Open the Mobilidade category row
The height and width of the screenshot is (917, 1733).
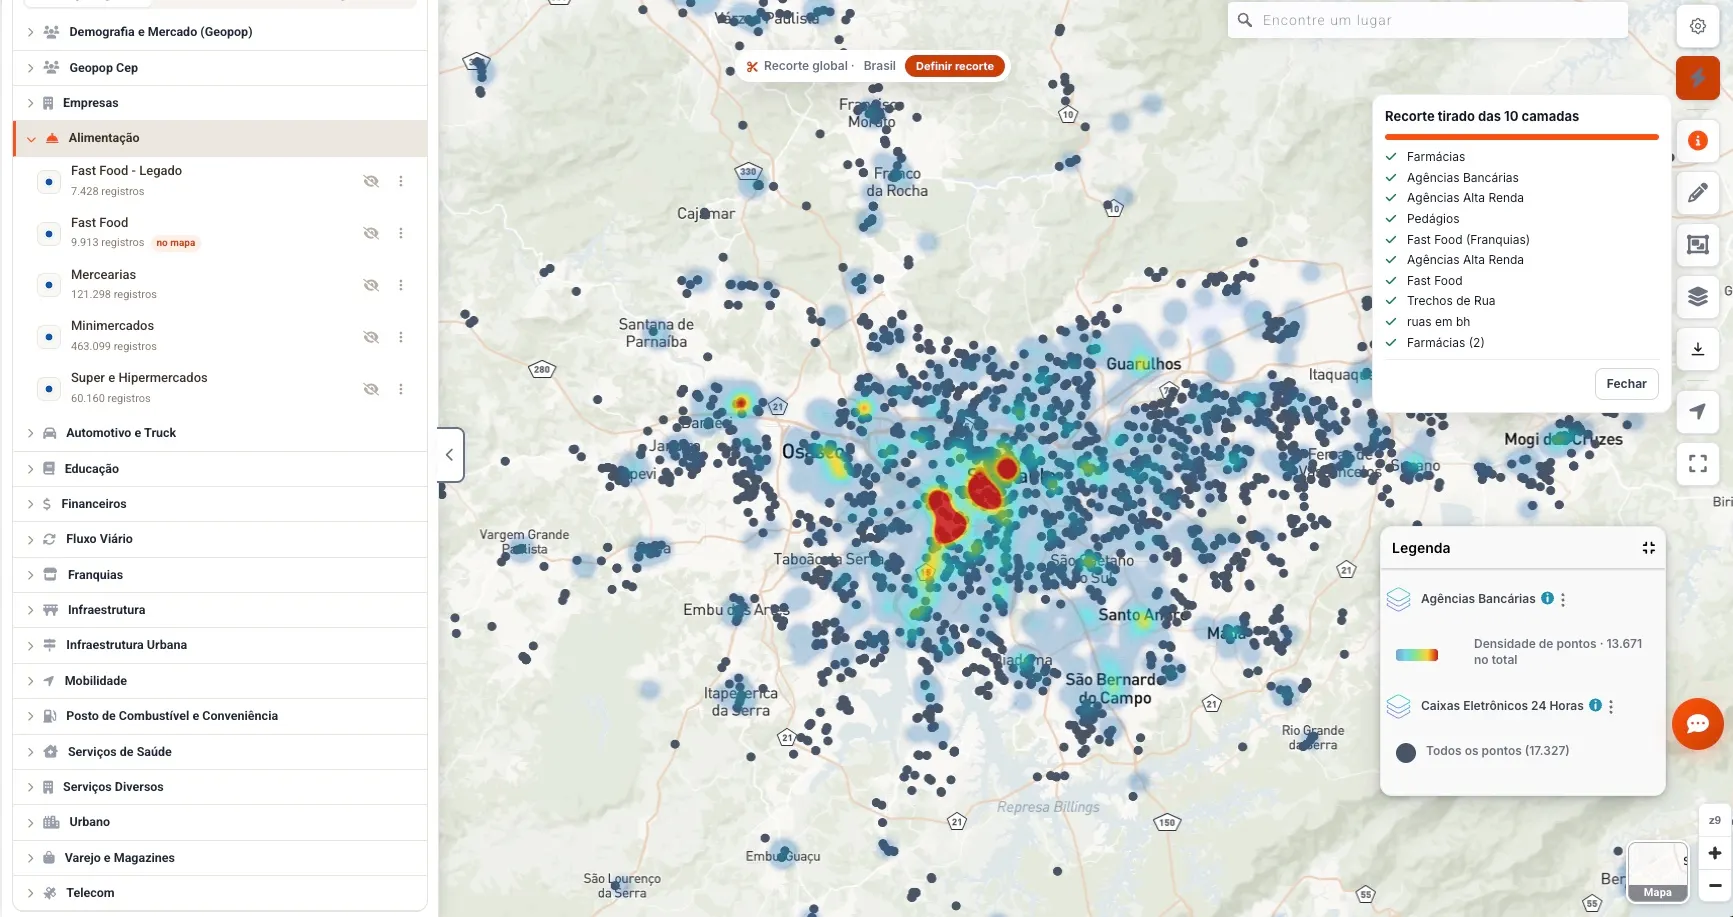(220, 681)
